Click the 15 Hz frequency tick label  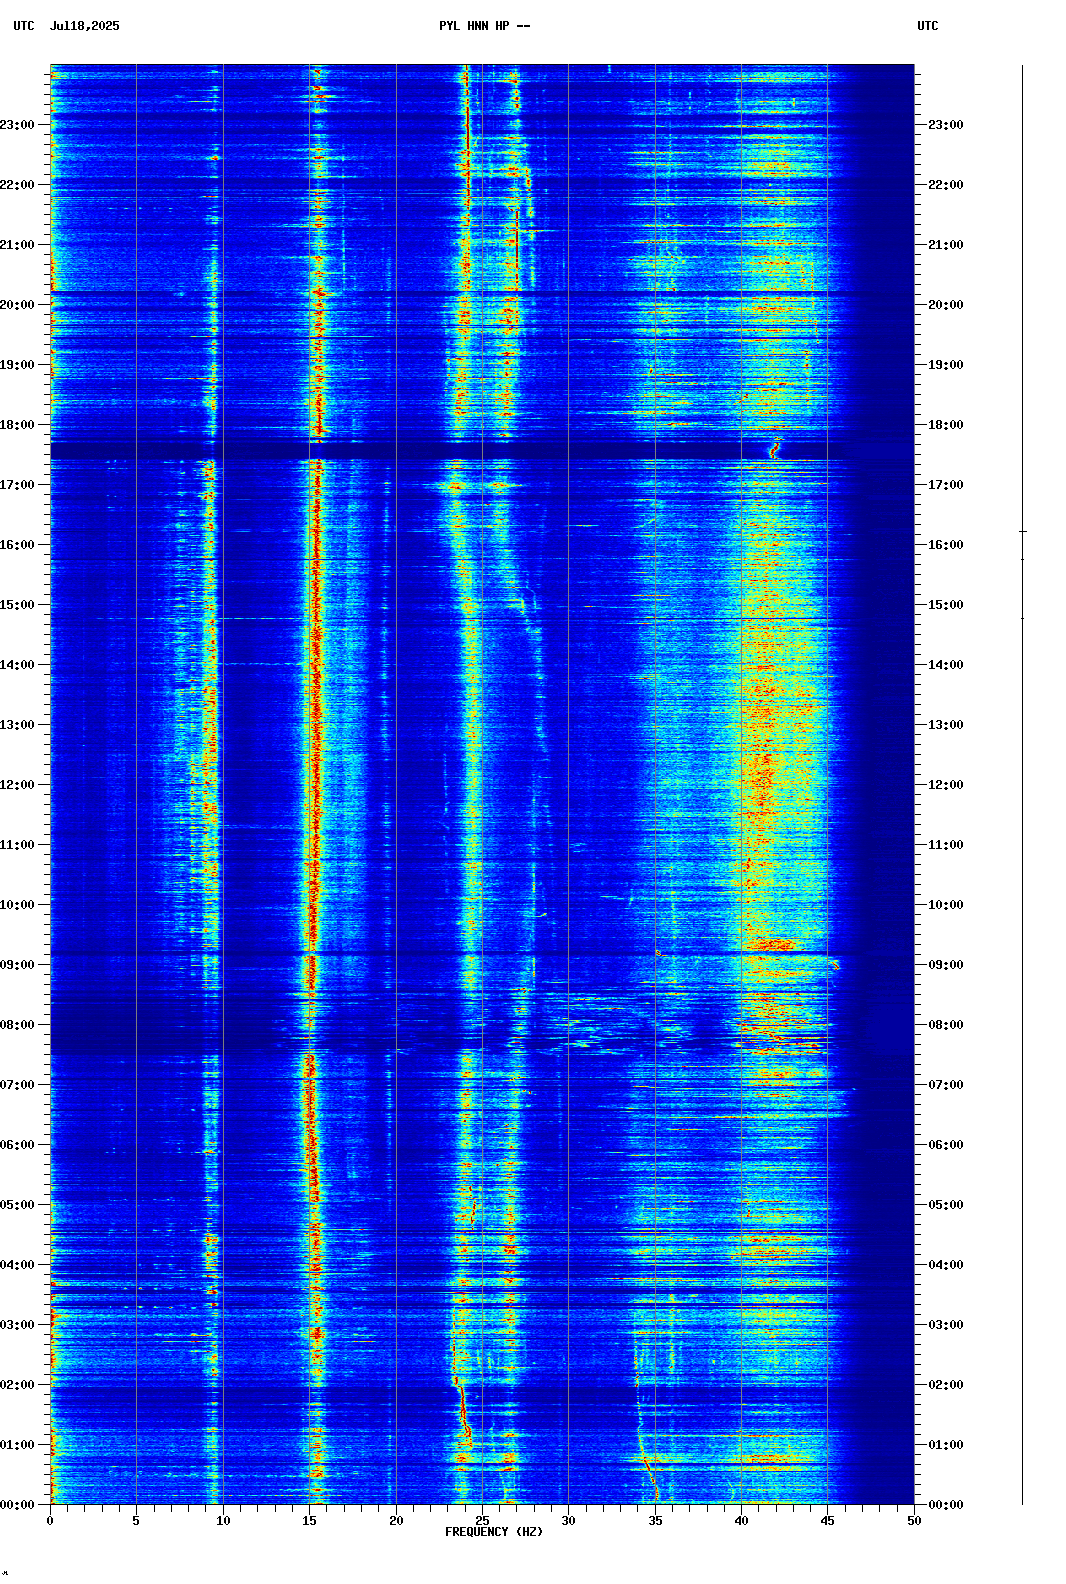point(309,1521)
